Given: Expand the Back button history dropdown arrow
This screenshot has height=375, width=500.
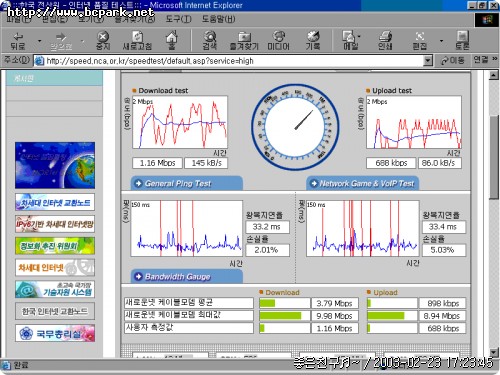Looking at the screenshot, I should pyautogui.click(x=39, y=41).
